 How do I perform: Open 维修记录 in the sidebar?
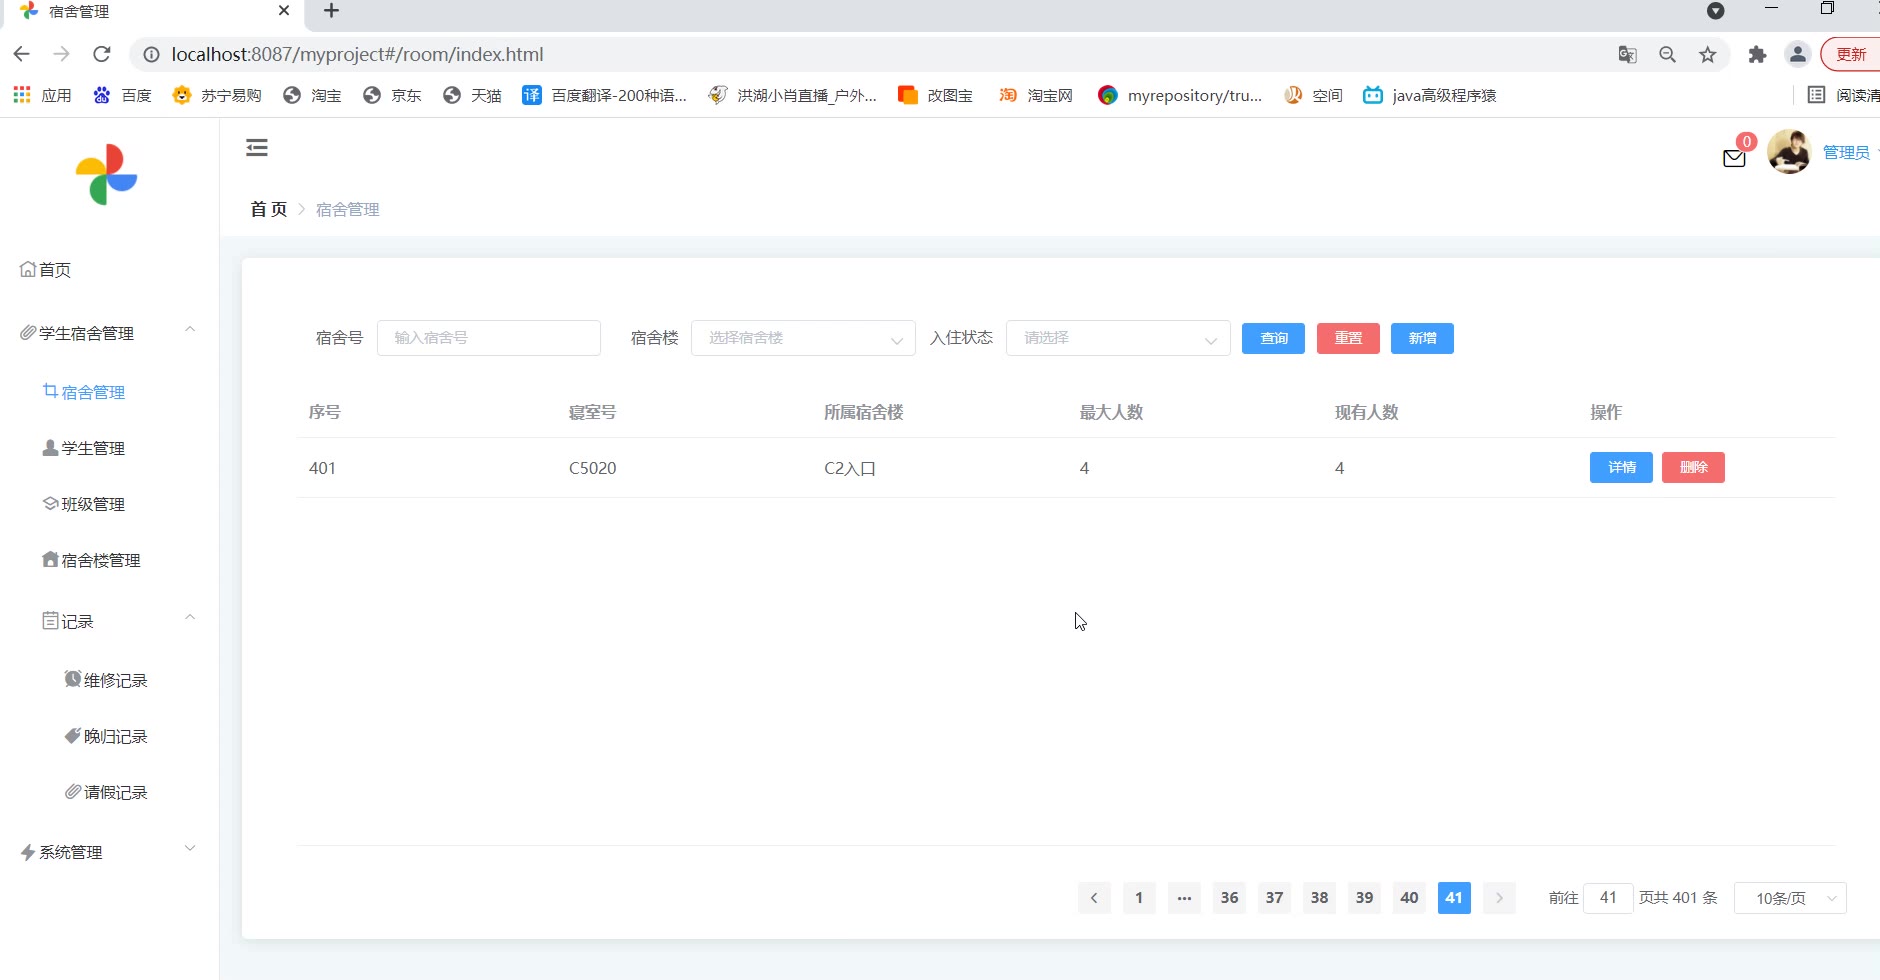pos(114,680)
